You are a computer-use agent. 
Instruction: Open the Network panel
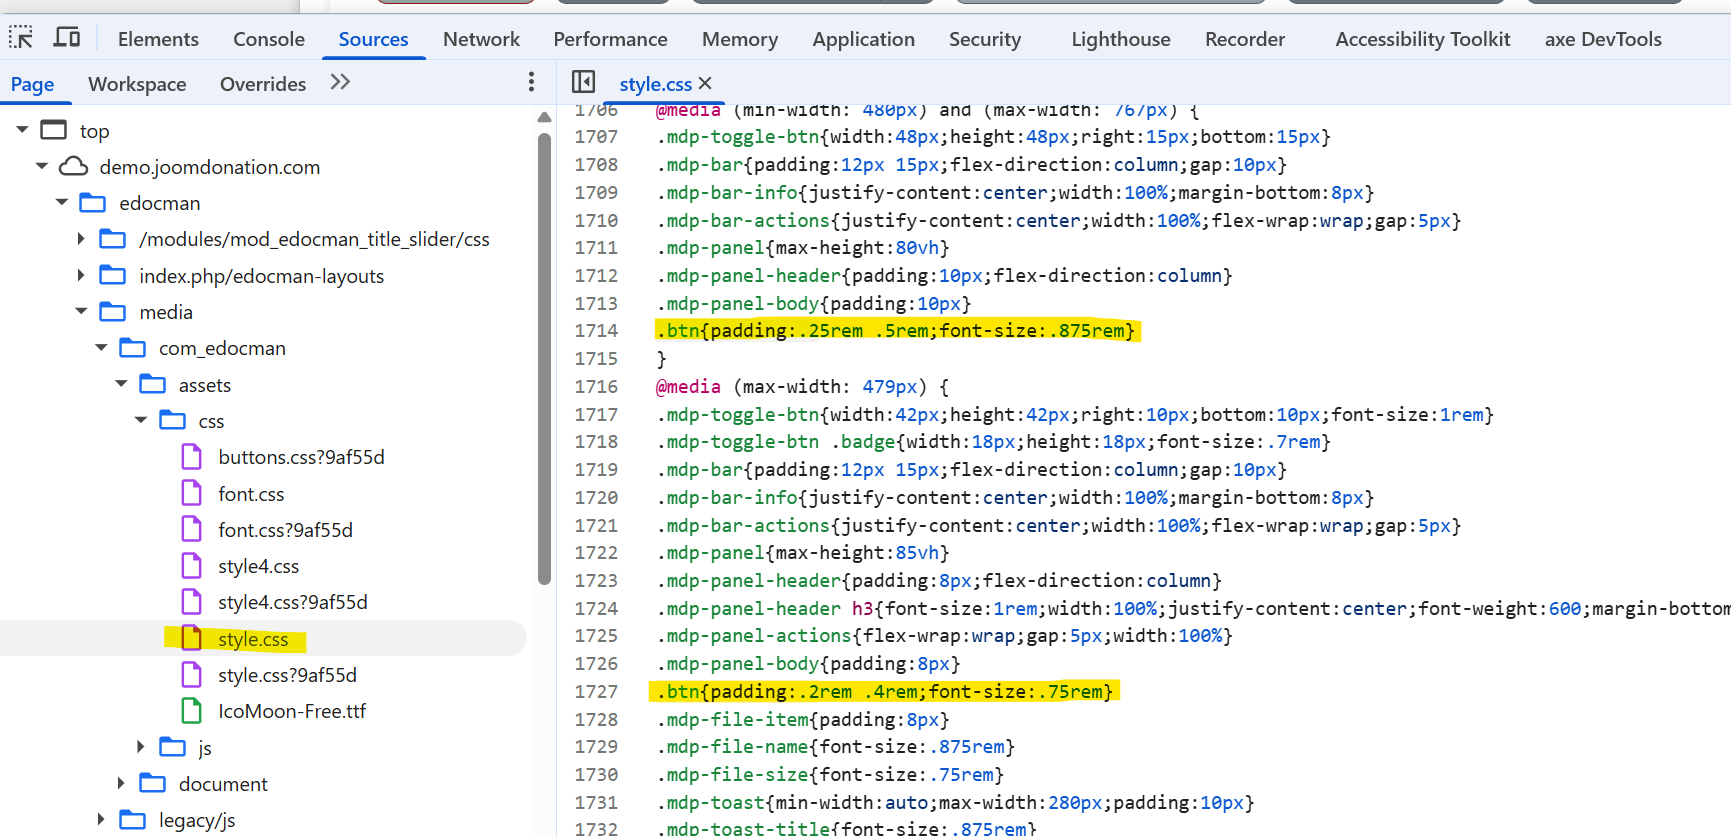tap(481, 39)
